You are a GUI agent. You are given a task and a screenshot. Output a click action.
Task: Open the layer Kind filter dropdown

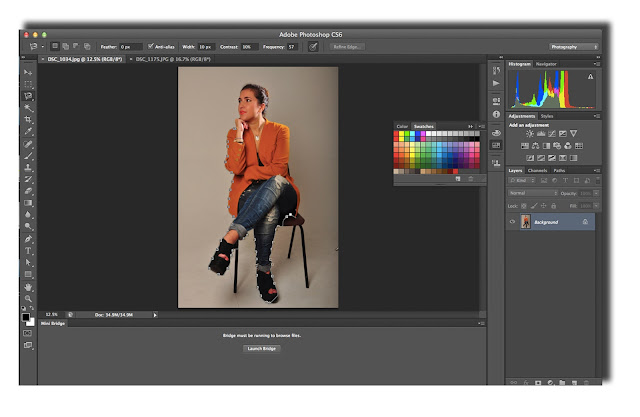(522, 180)
